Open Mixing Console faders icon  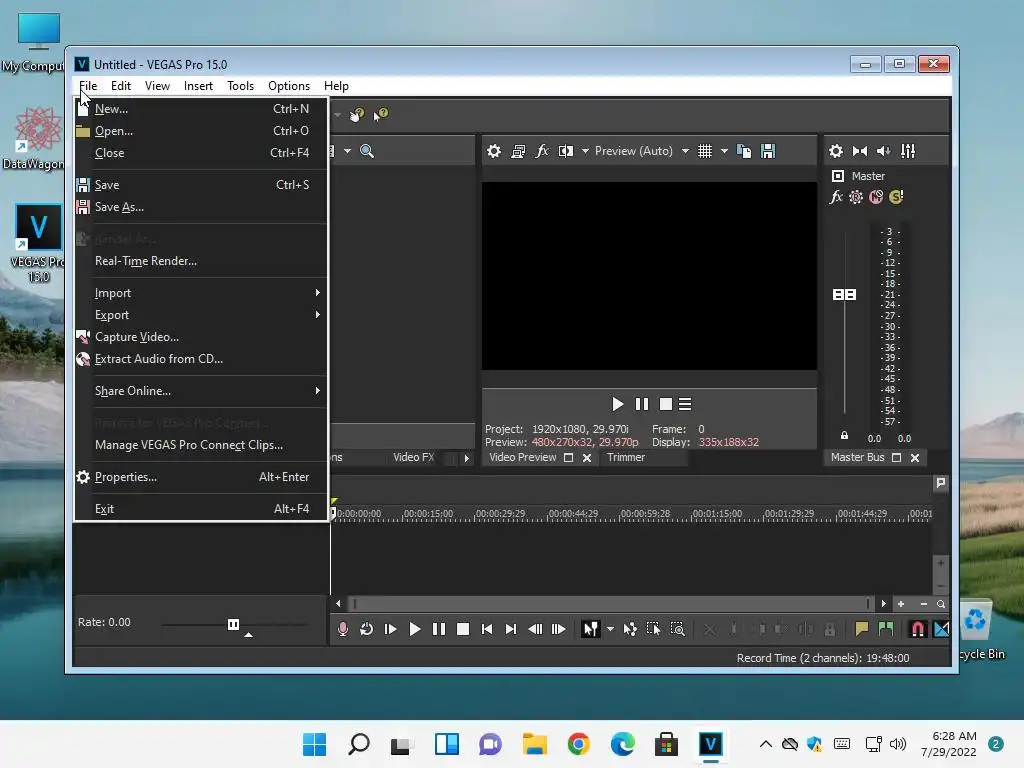coord(908,152)
